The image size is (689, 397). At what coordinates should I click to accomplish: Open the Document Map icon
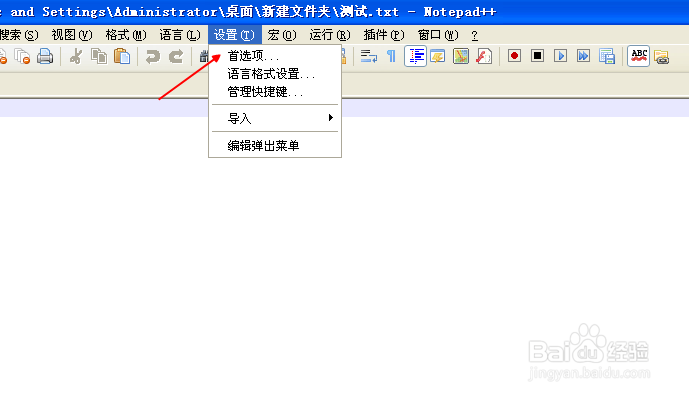461,56
